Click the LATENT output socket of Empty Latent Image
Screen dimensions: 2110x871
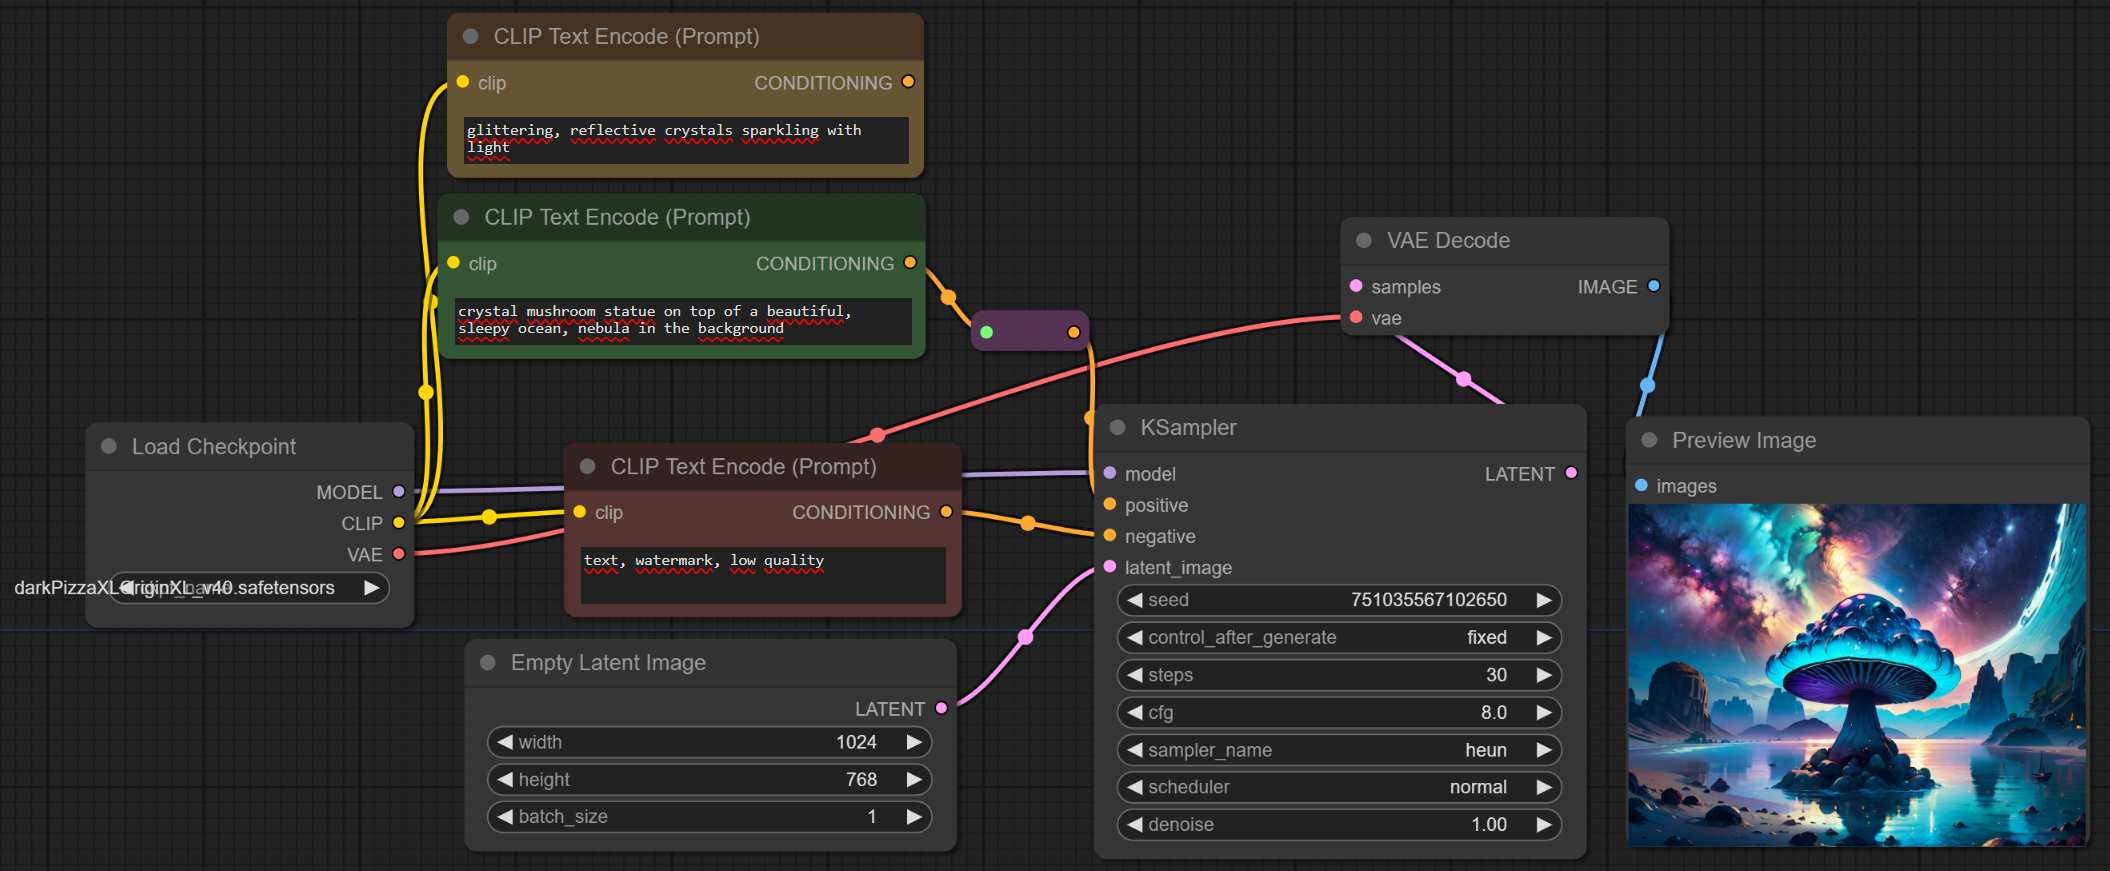[x=941, y=708]
